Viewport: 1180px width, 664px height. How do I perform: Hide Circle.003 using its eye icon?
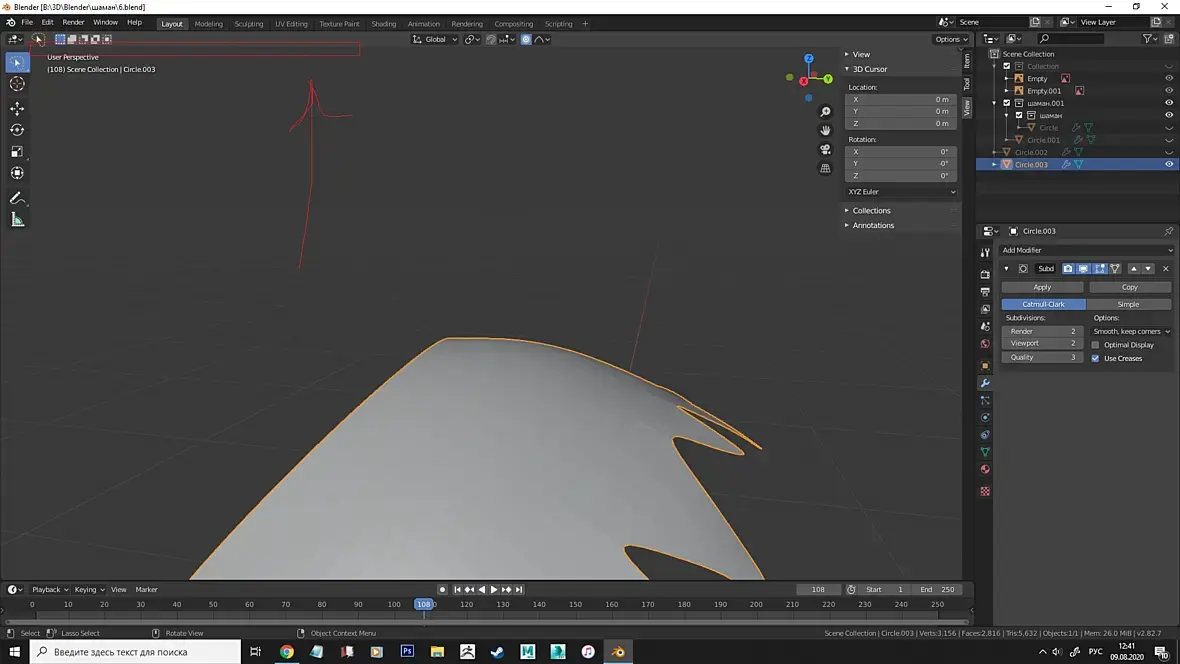[x=1168, y=164]
